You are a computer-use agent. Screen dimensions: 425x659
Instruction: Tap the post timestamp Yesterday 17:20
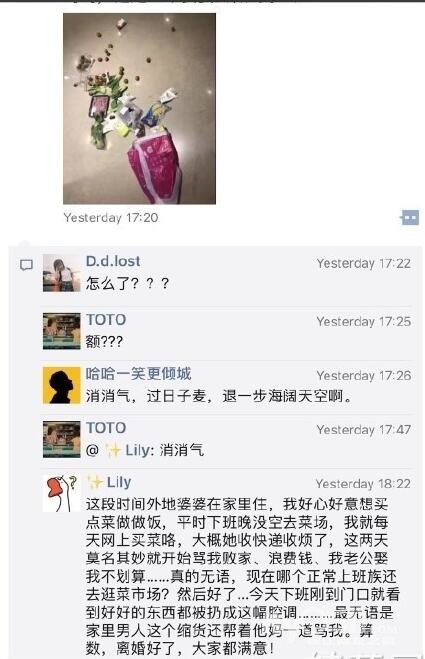111,218
